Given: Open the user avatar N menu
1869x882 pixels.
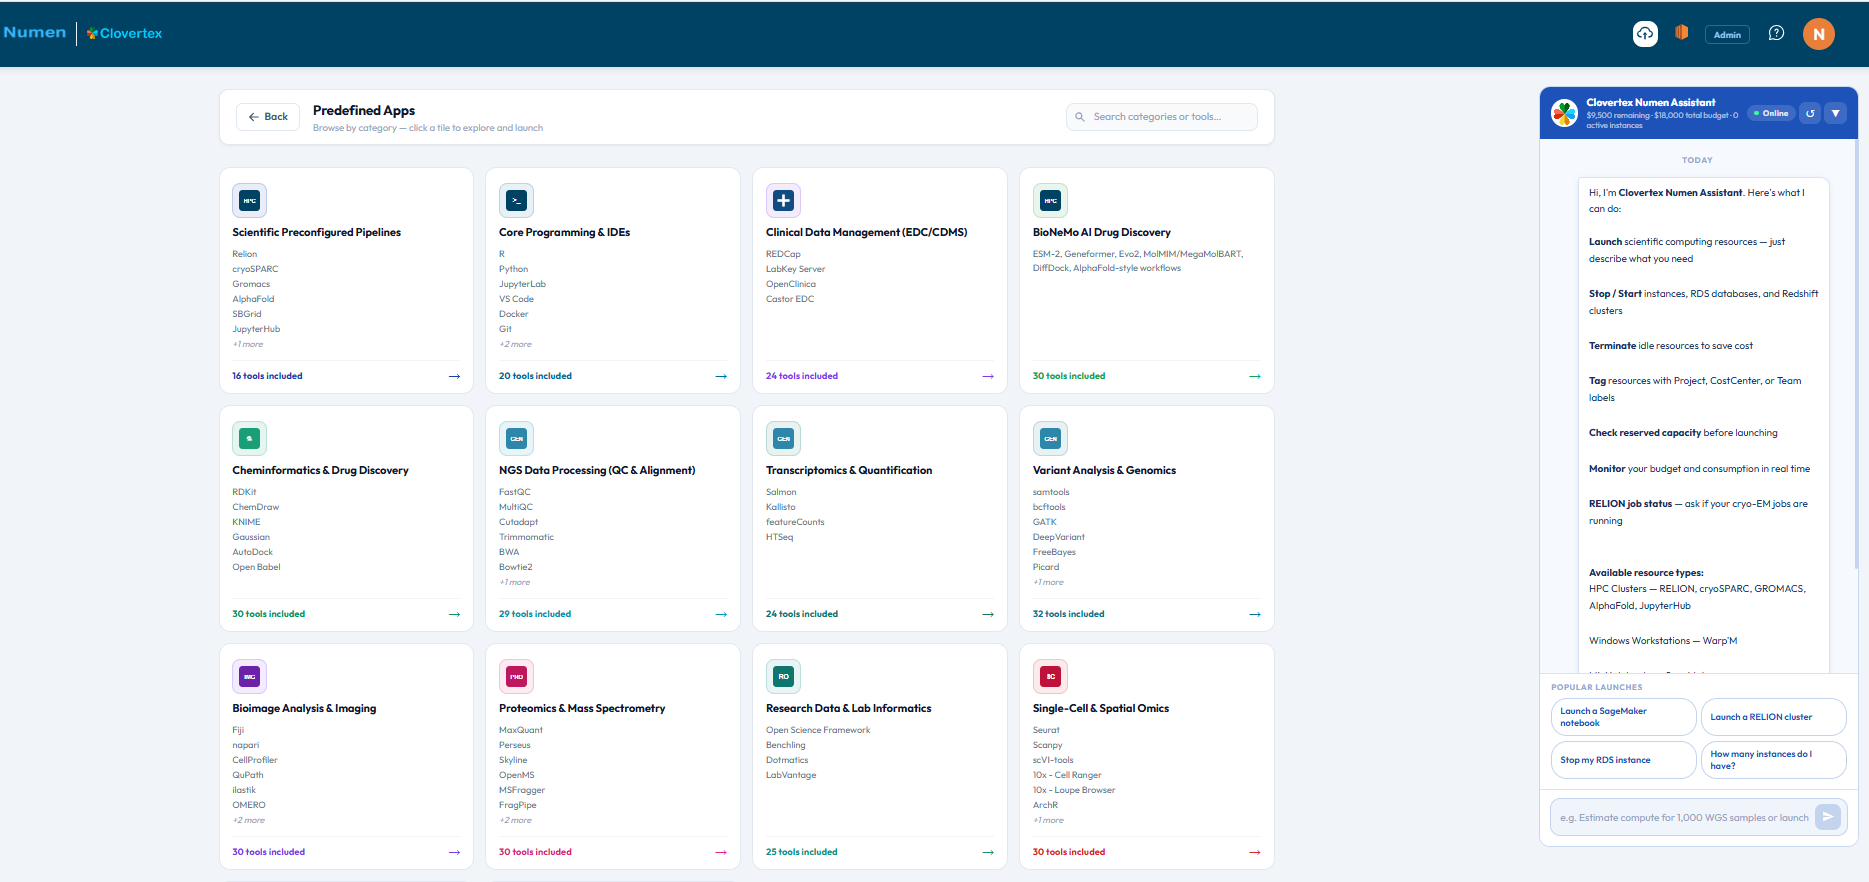Looking at the screenshot, I should (x=1819, y=34).
